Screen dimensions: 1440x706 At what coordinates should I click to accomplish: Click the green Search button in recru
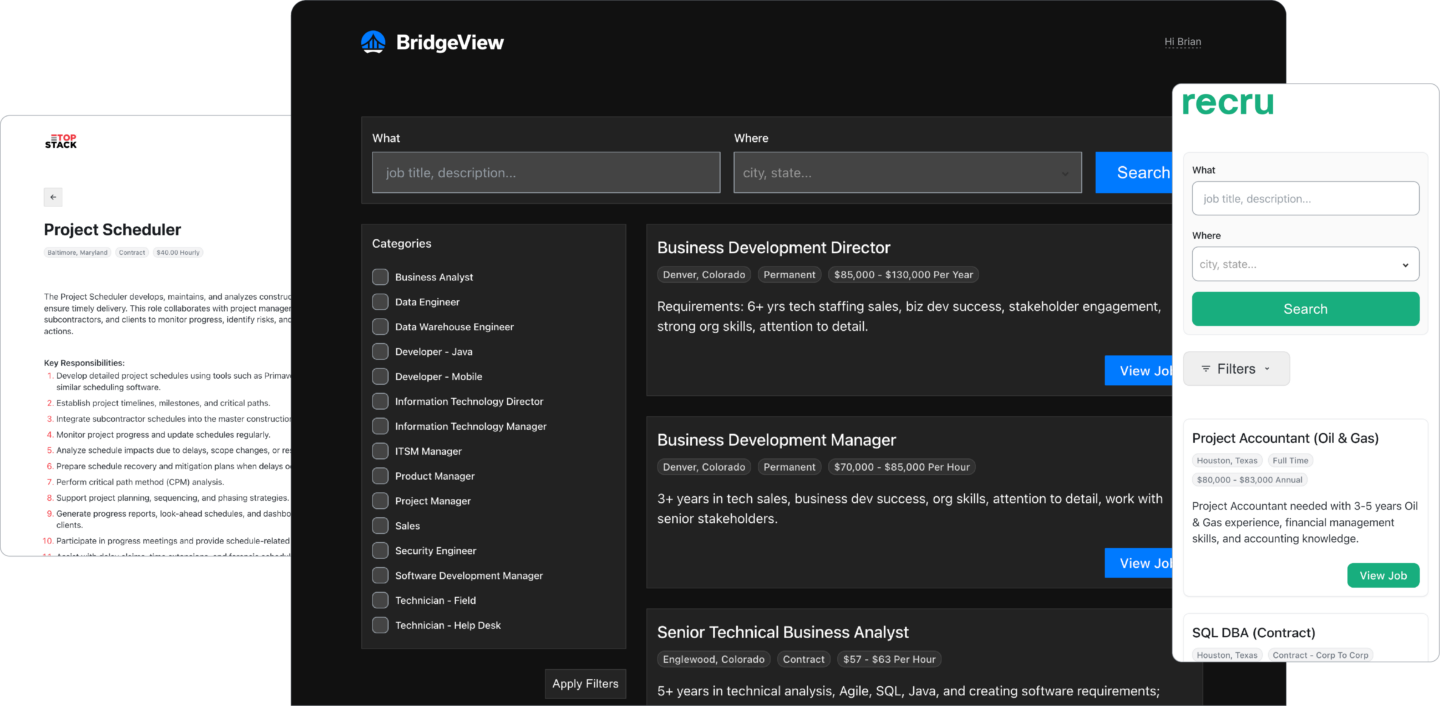click(1305, 309)
